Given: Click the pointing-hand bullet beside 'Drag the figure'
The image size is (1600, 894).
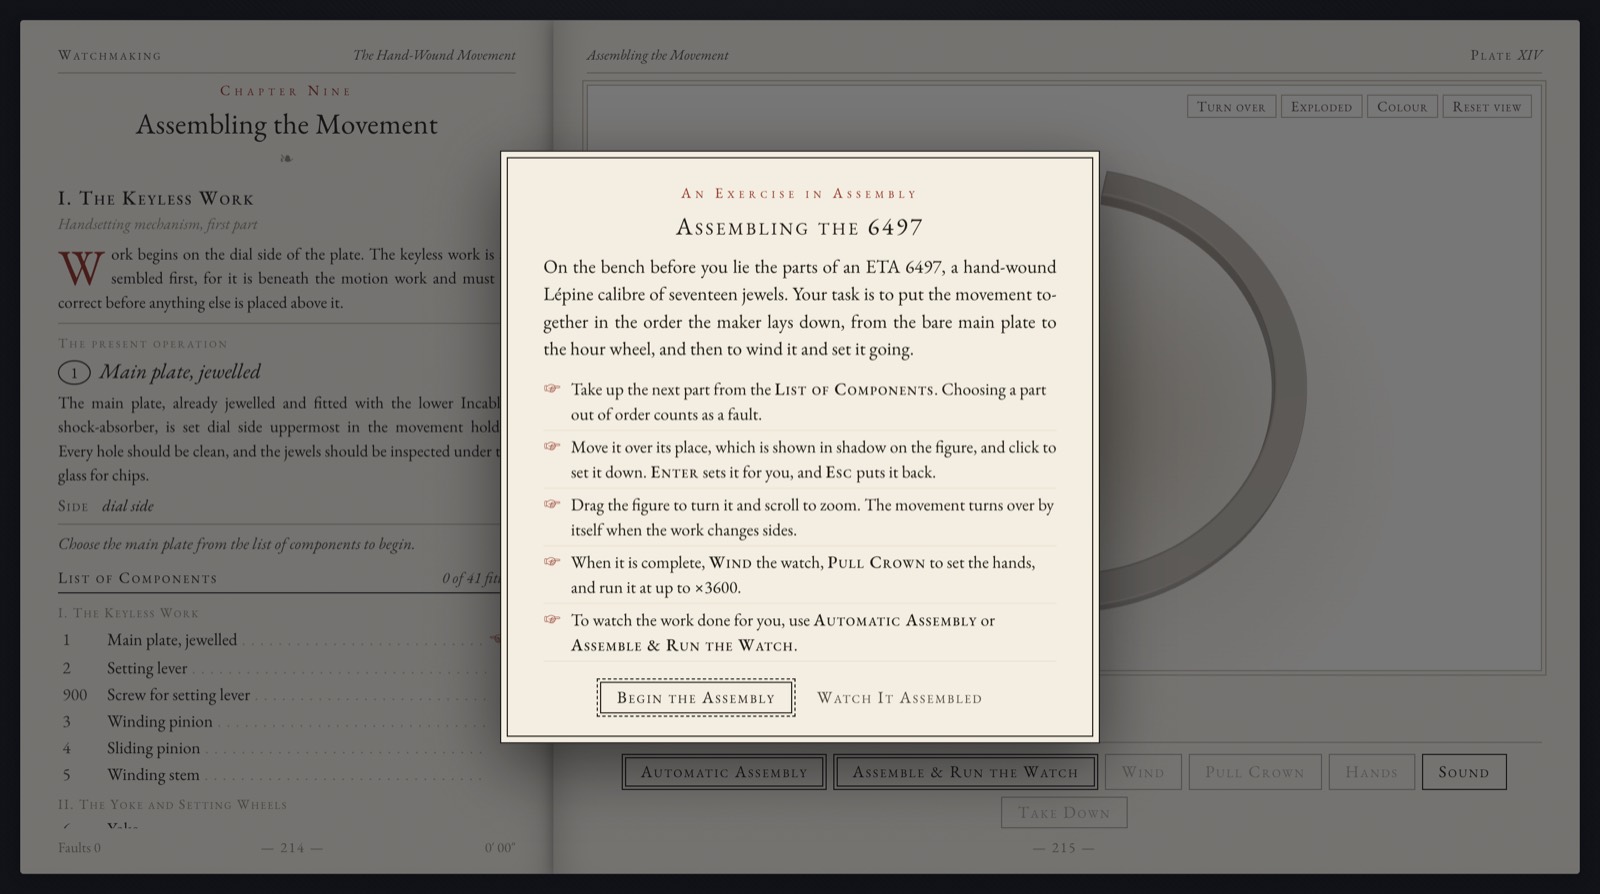Looking at the screenshot, I should pos(551,504).
